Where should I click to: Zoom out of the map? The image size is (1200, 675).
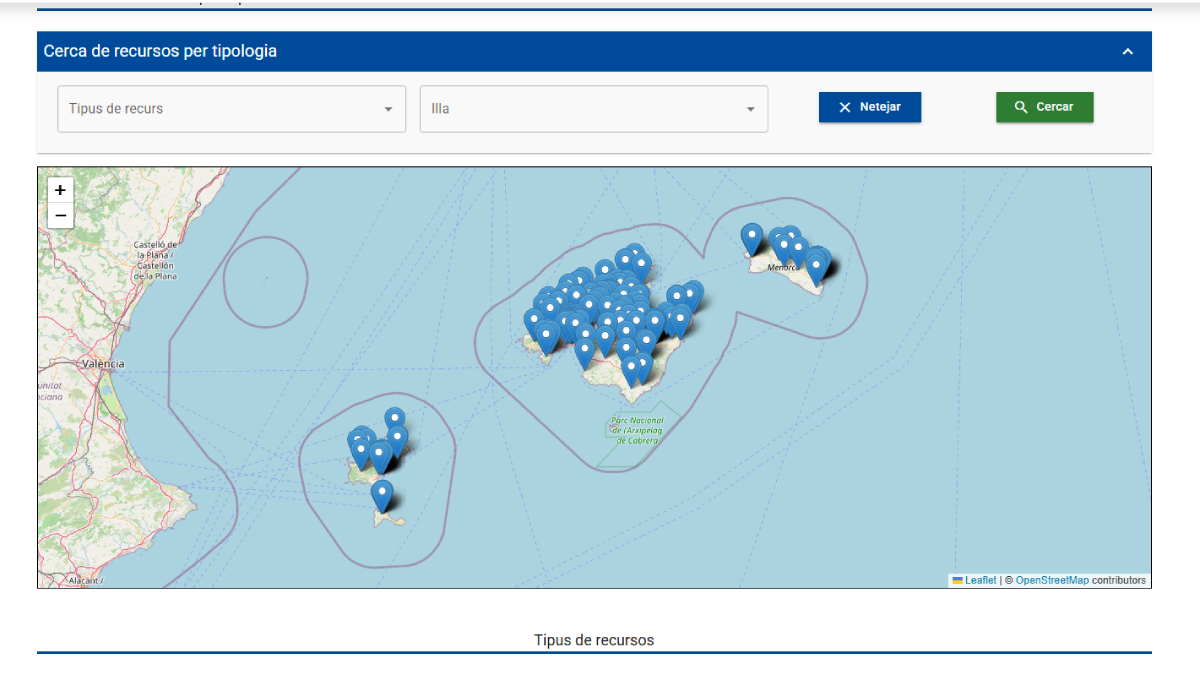coord(60,216)
